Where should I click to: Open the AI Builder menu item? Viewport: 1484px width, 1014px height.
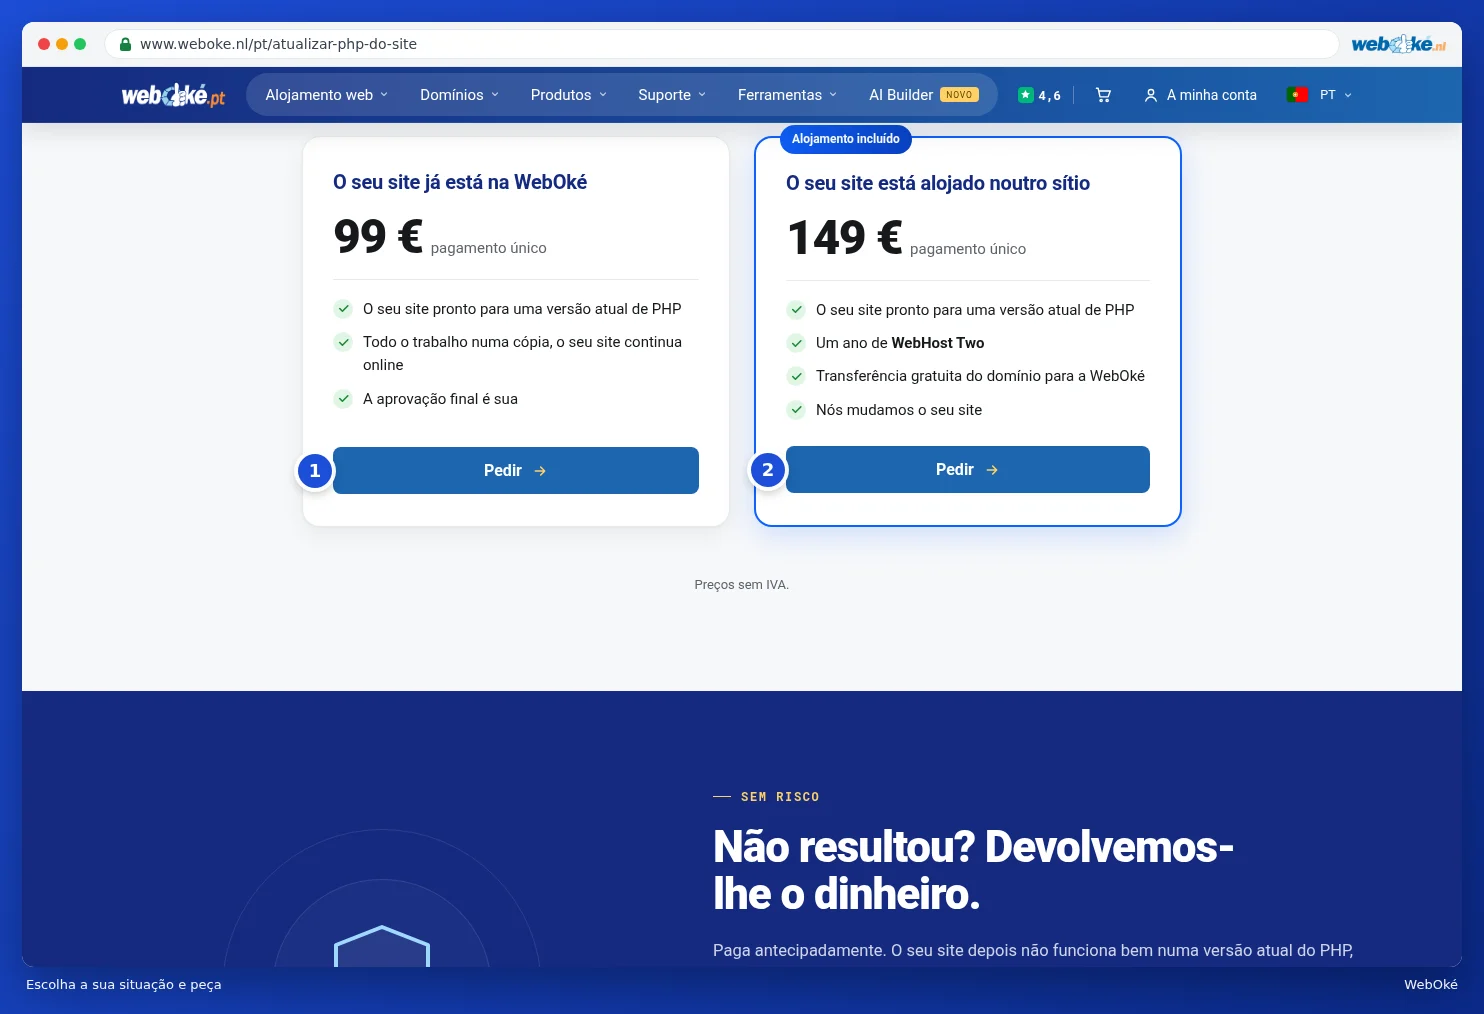[x=923, y=95]
